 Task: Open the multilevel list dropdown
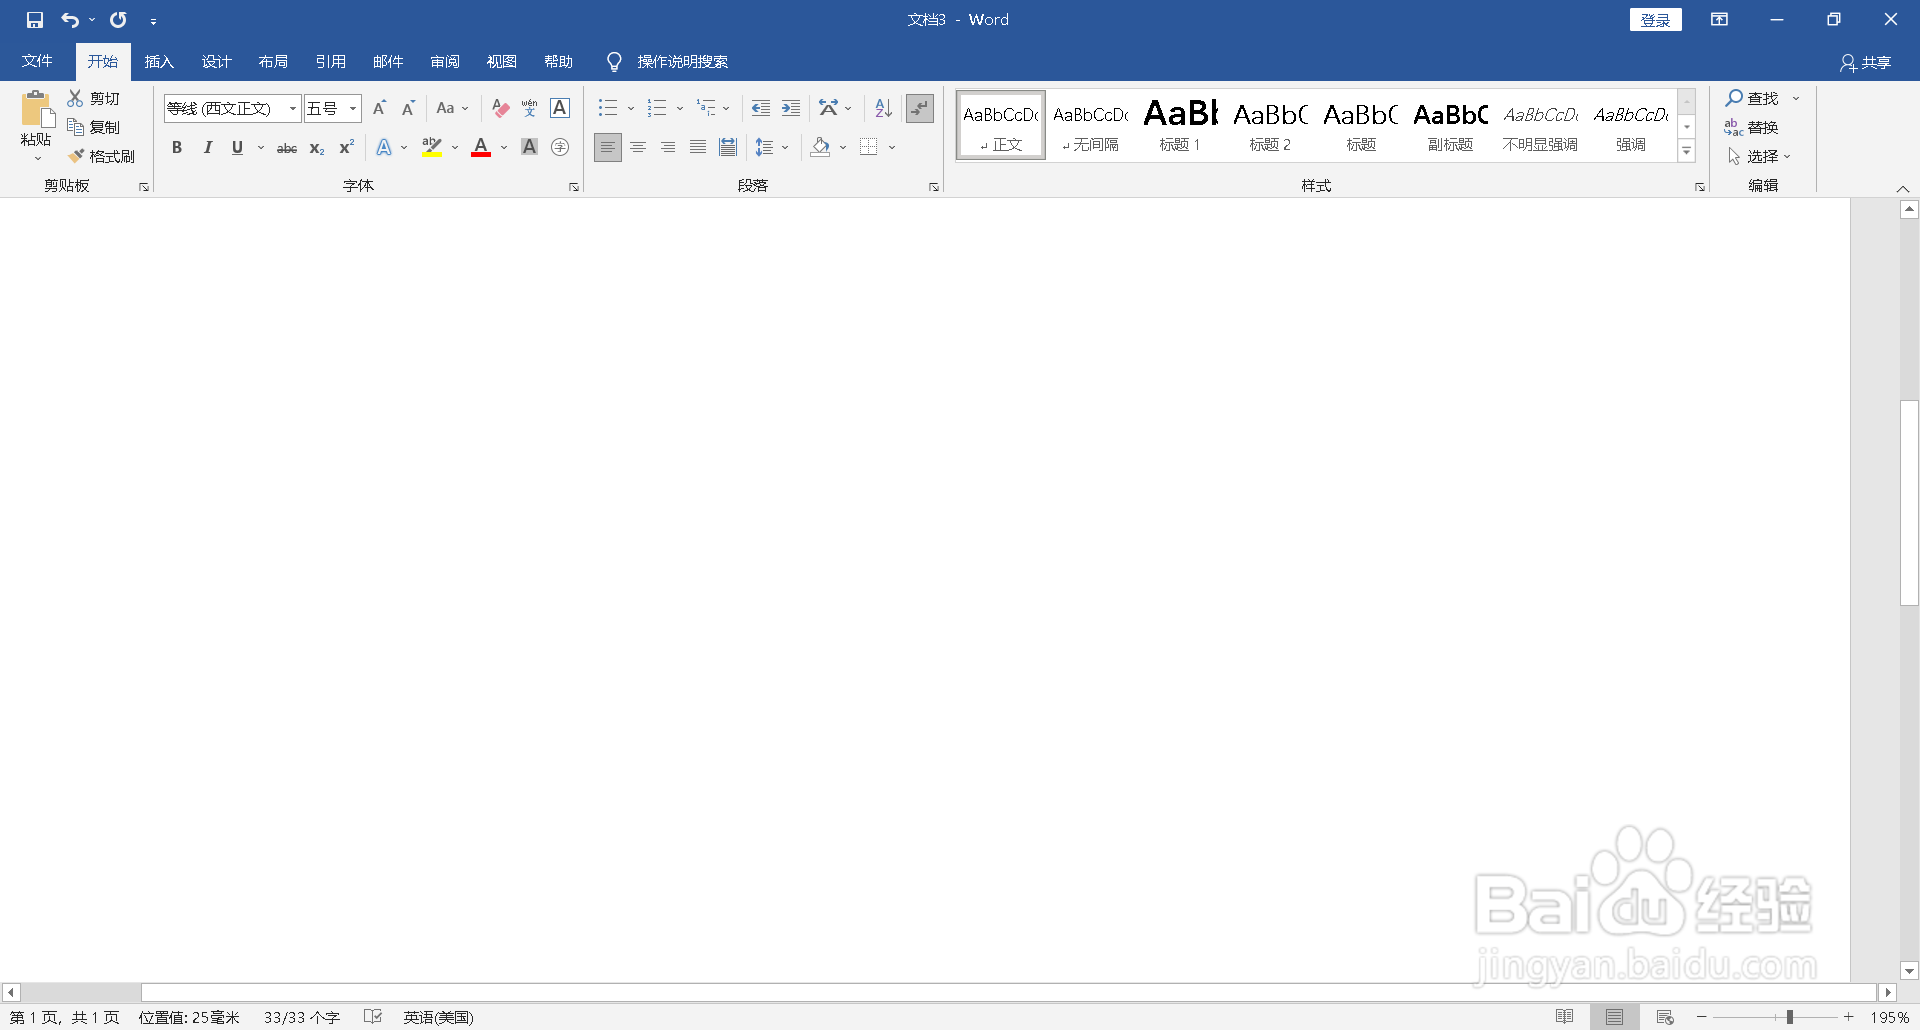point(726,108)
